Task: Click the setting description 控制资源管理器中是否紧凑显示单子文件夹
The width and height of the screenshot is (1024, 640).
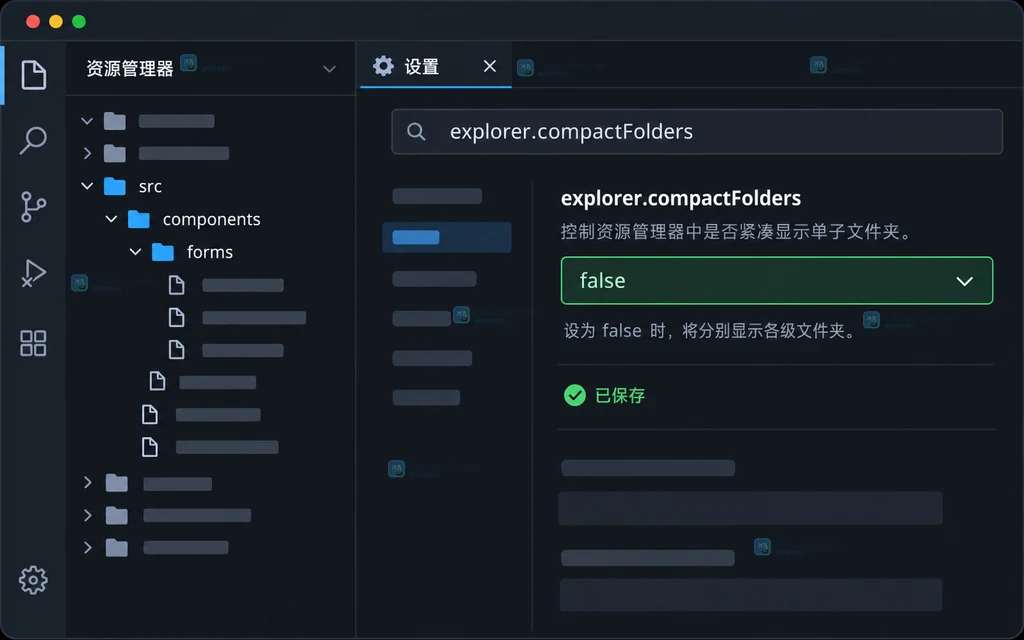Action: [x=738, y=231]
